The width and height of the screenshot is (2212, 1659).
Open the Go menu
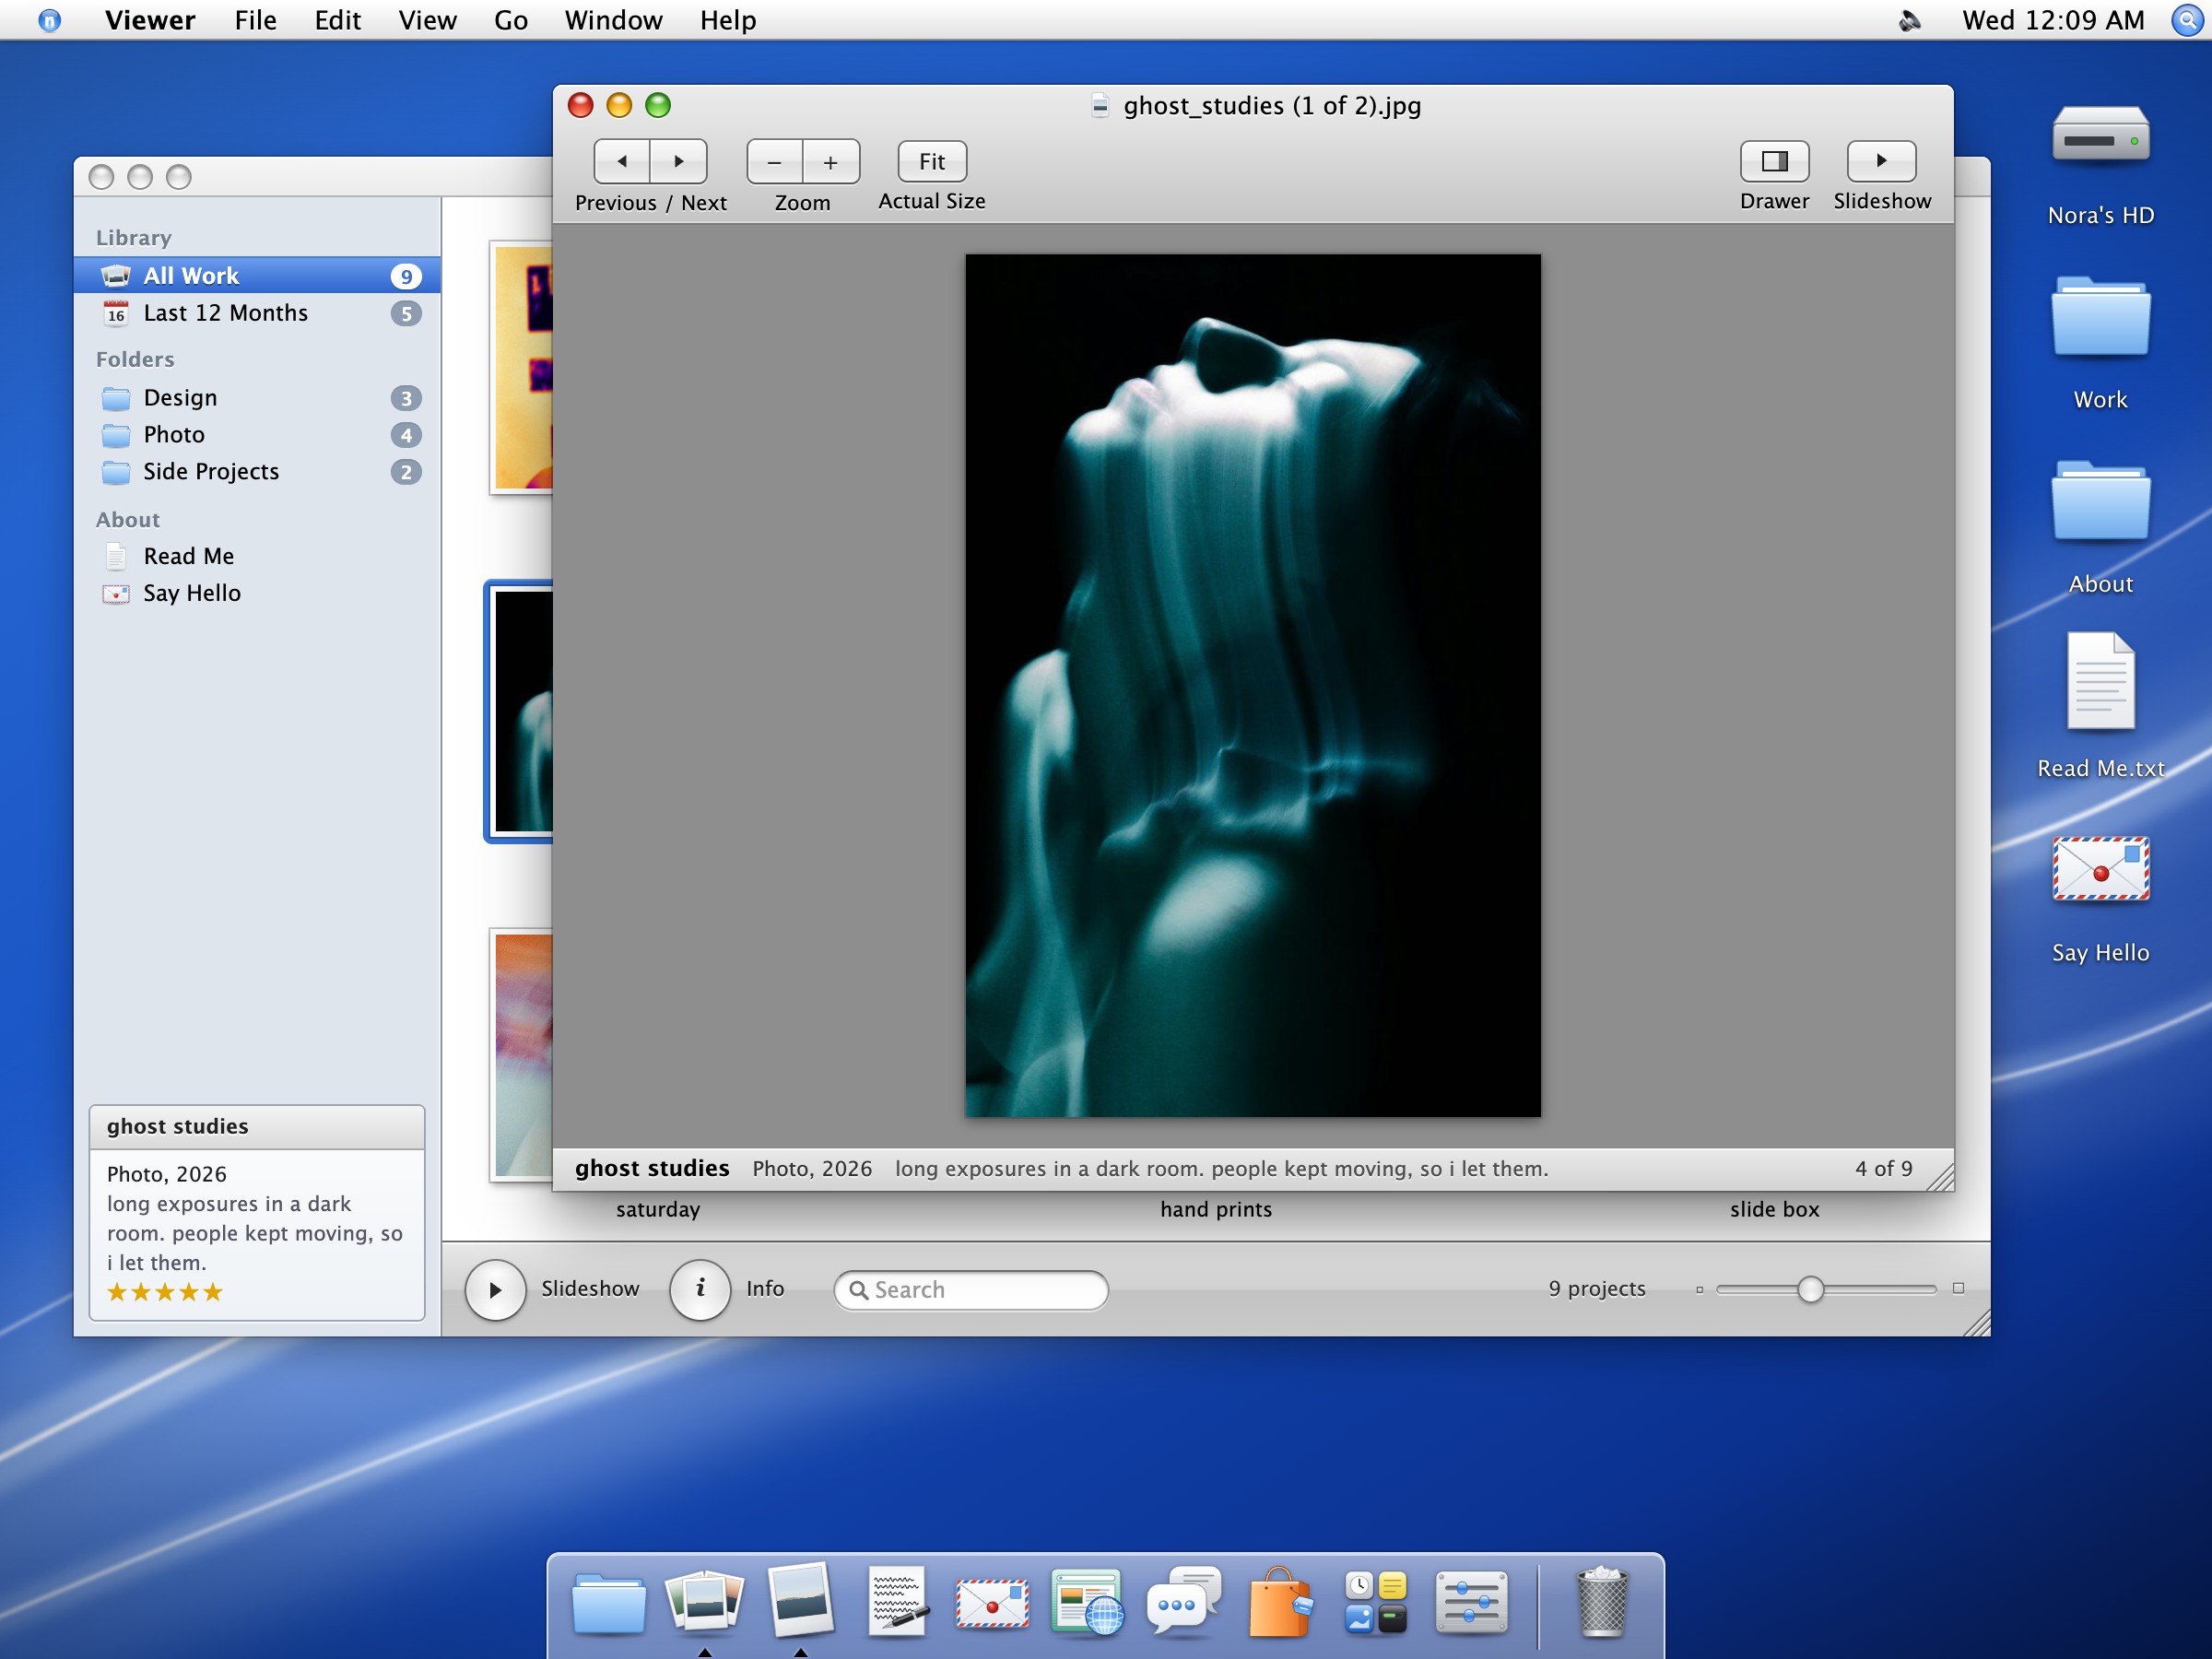pyautogui.click(x=511, y=20)
